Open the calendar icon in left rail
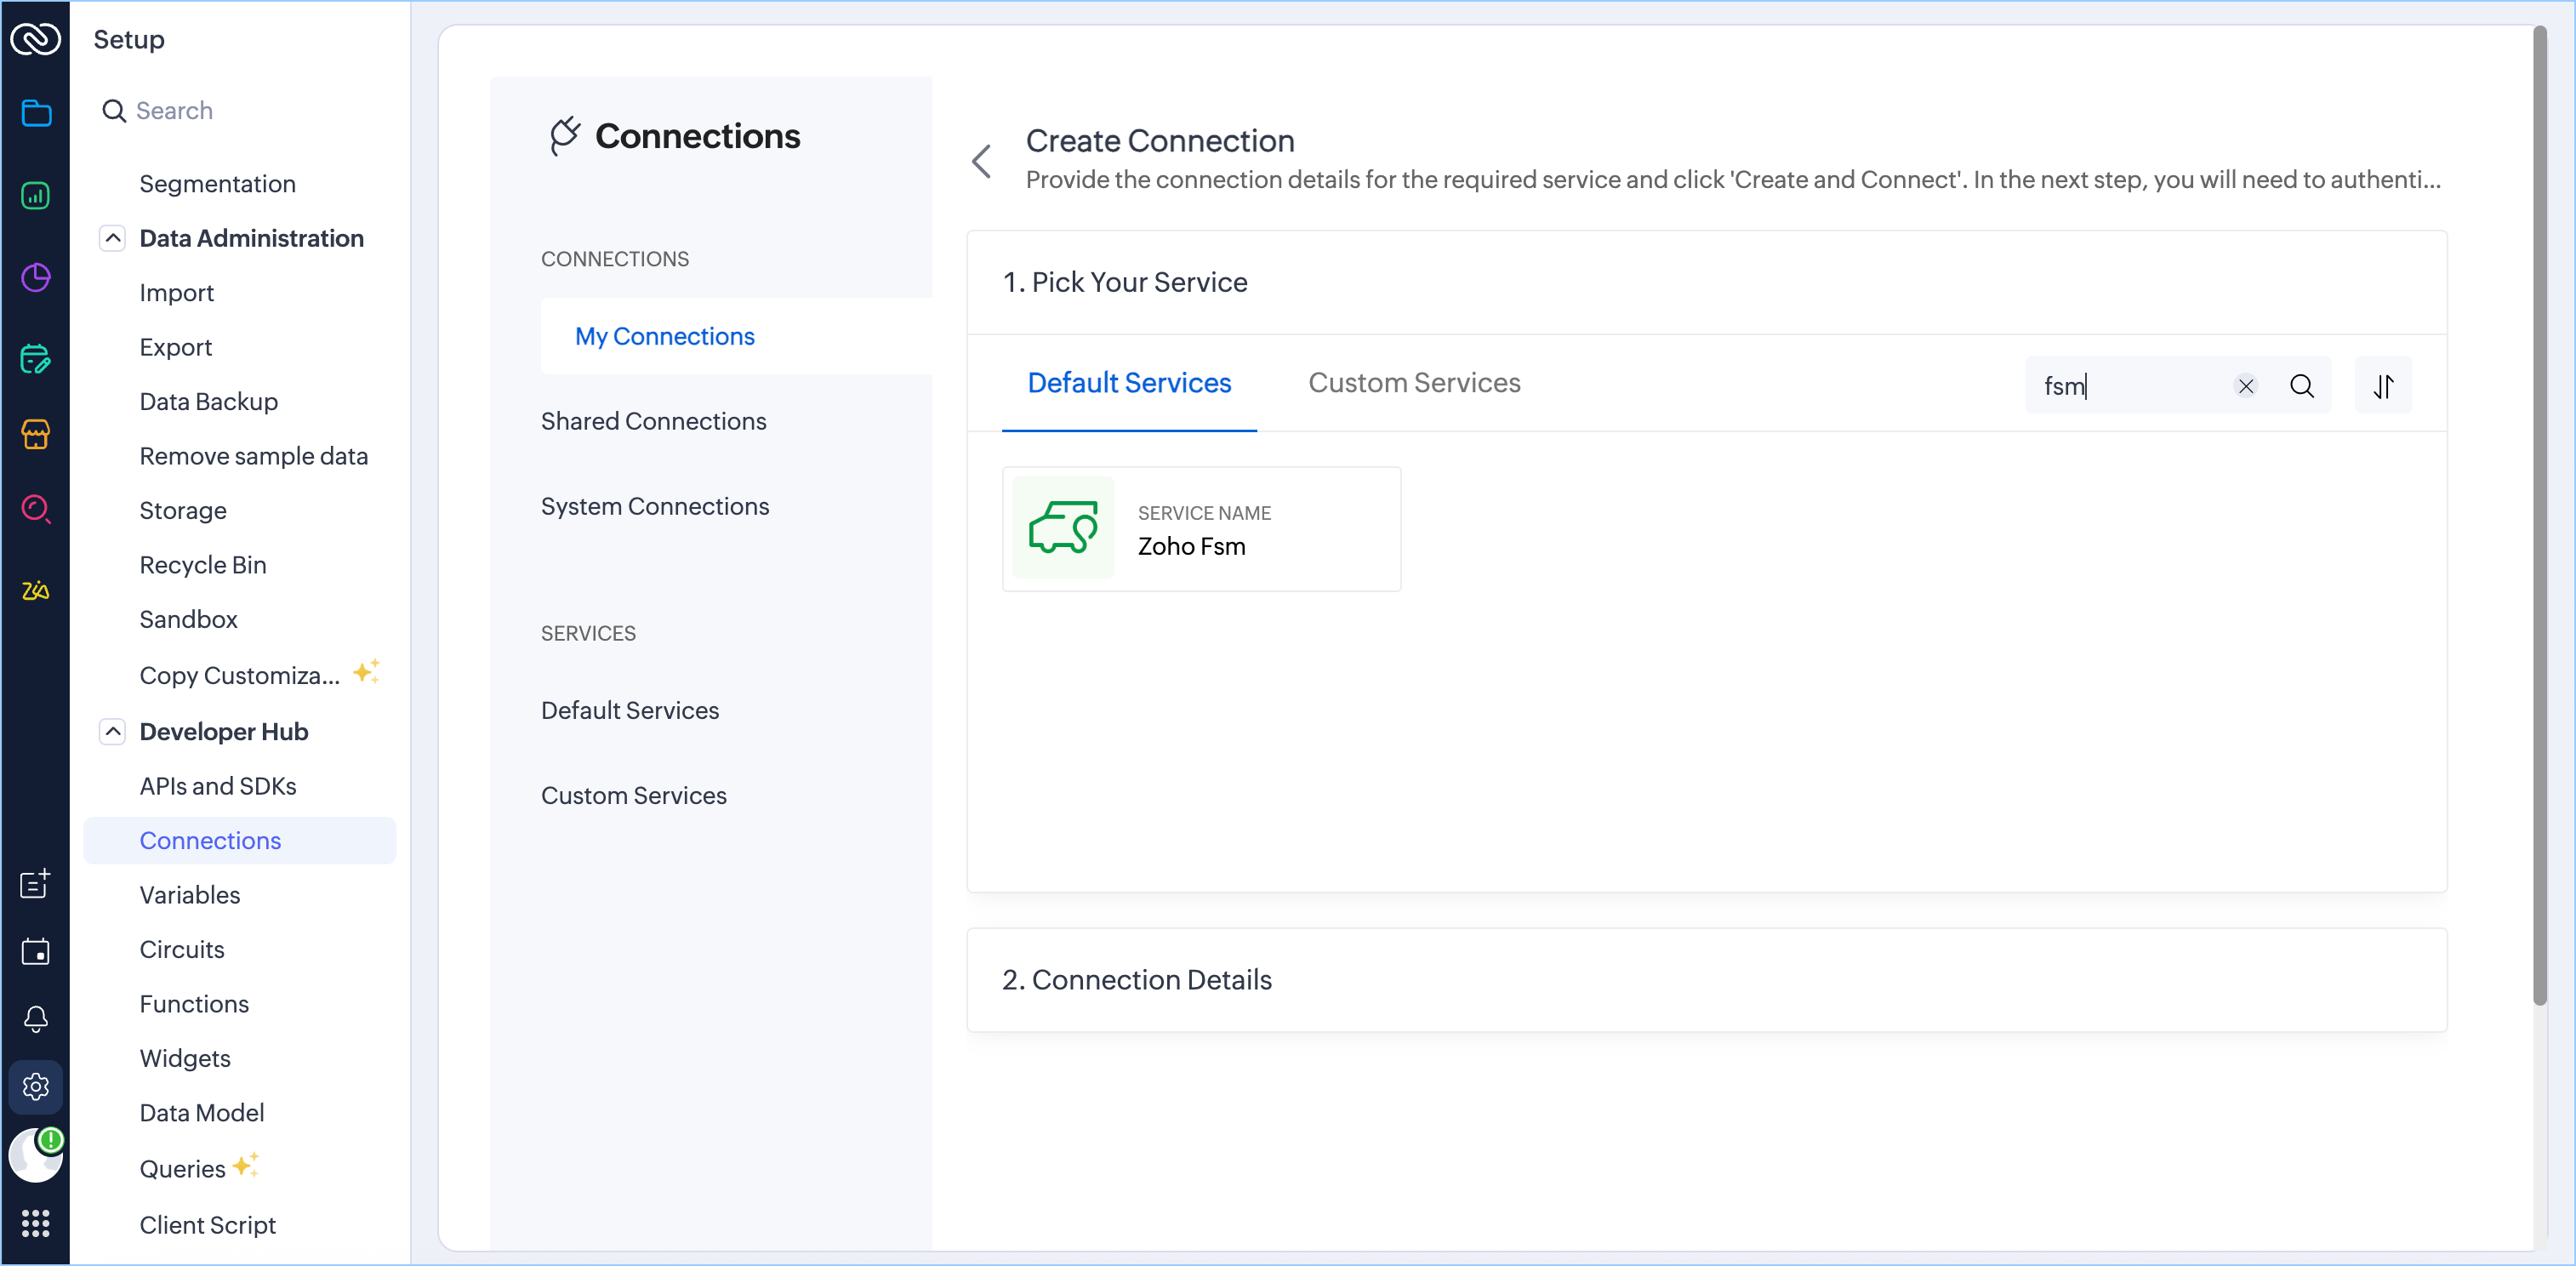 pyautogui.click(x=35, y=951)
